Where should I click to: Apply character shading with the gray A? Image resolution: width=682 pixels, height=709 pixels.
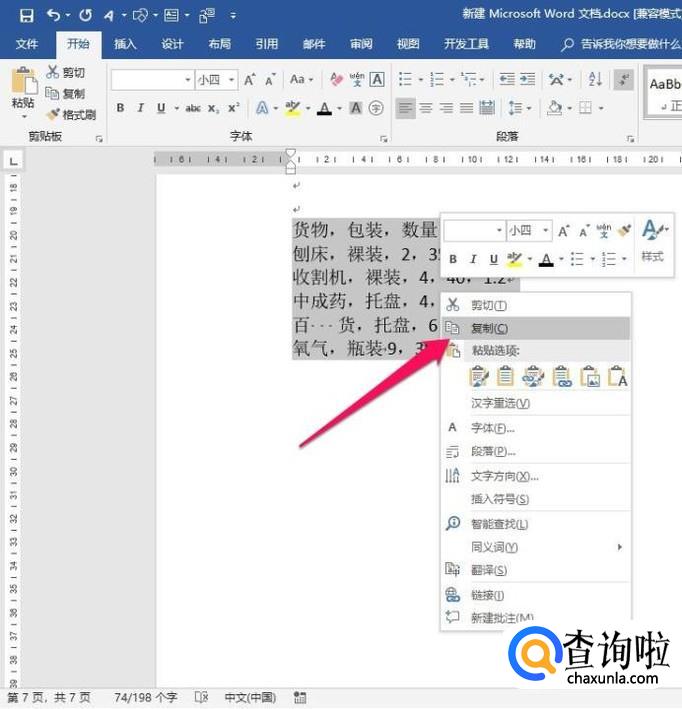click(356, 108)
